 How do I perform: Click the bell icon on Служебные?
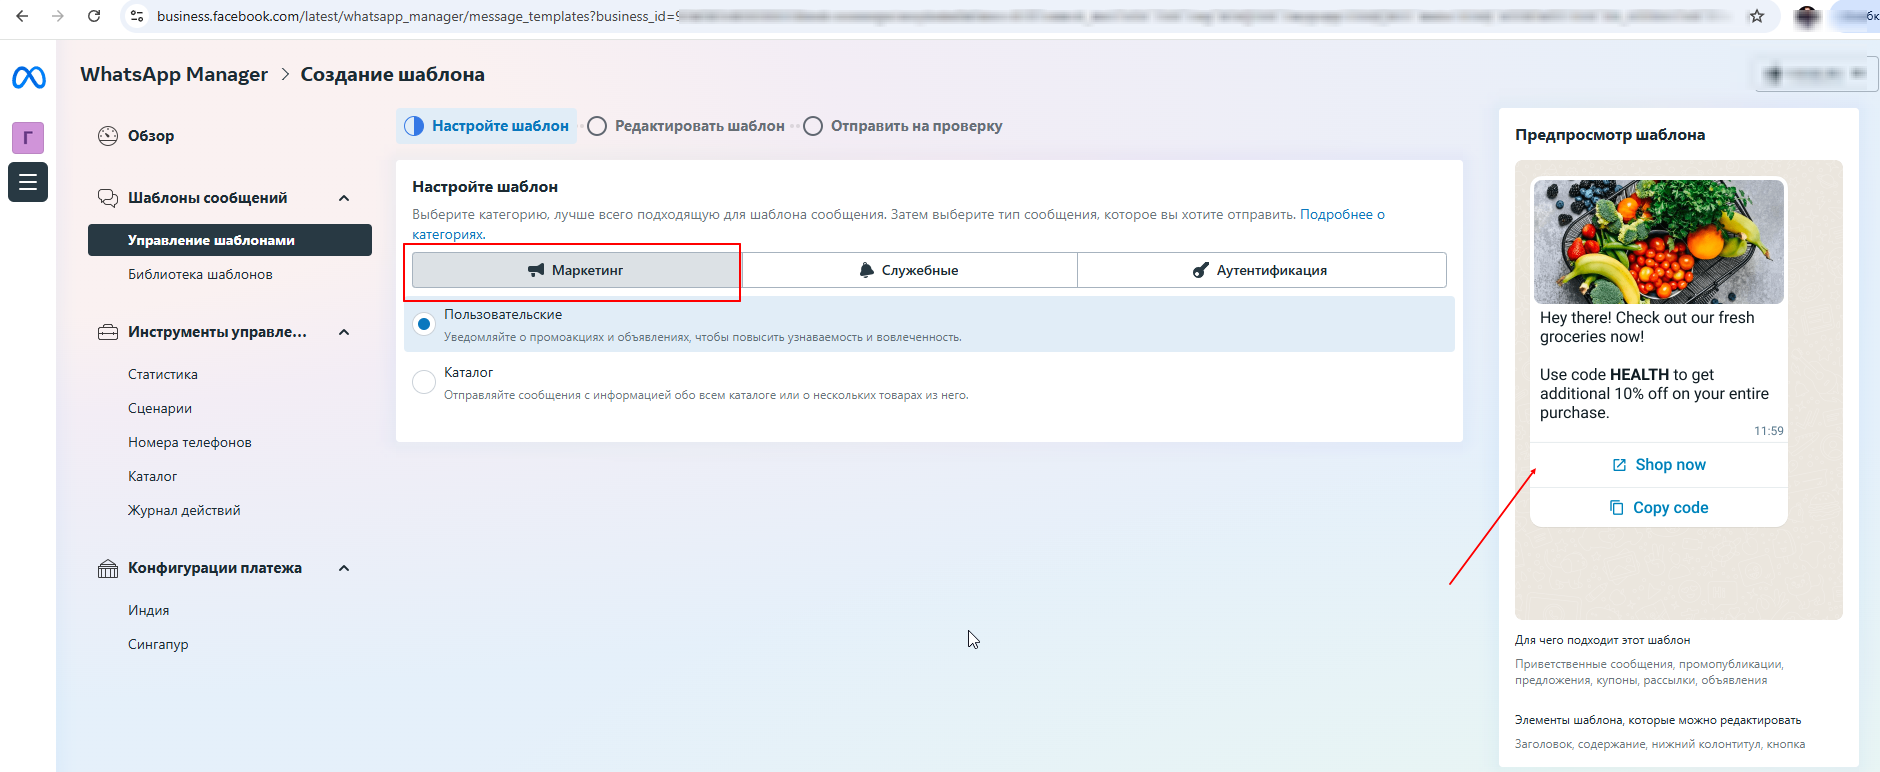[x=867, y=270]
